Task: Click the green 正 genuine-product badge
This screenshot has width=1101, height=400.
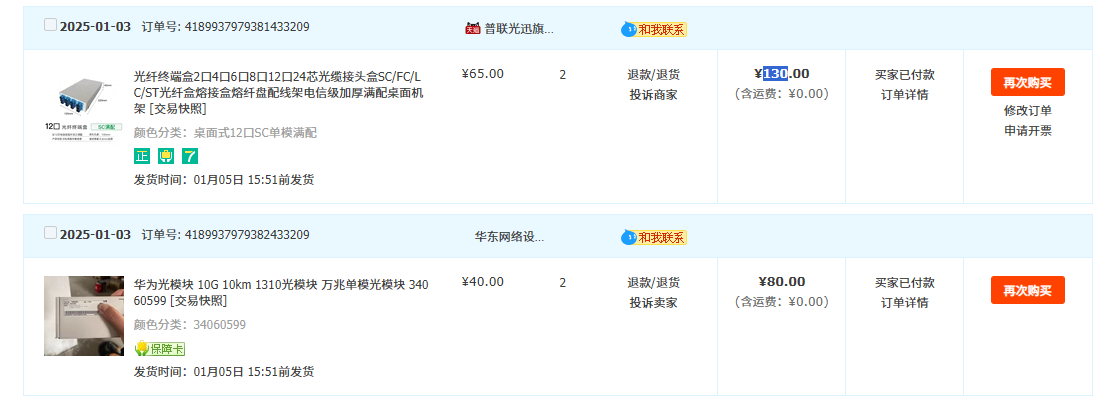Action: click(142, 156)
